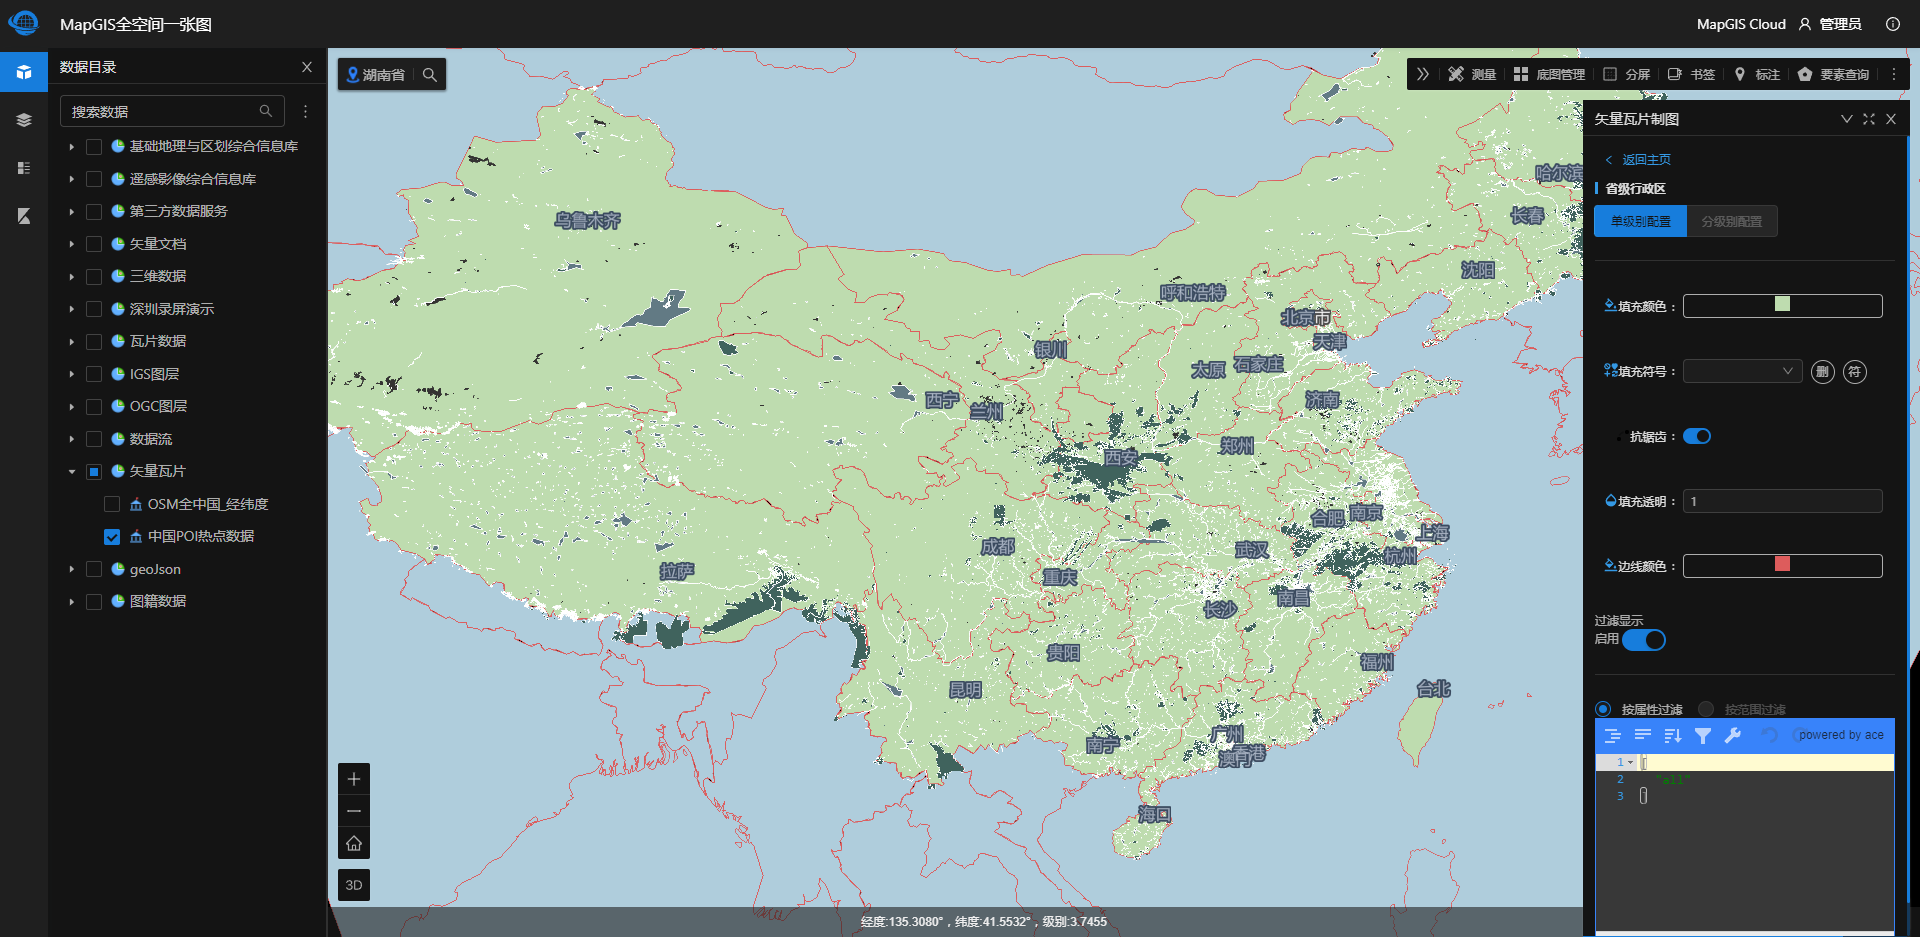Check the 基础地理与区划综合信息库 checkbox
The image size is (1920, 937).
click(x=94, y=147)
